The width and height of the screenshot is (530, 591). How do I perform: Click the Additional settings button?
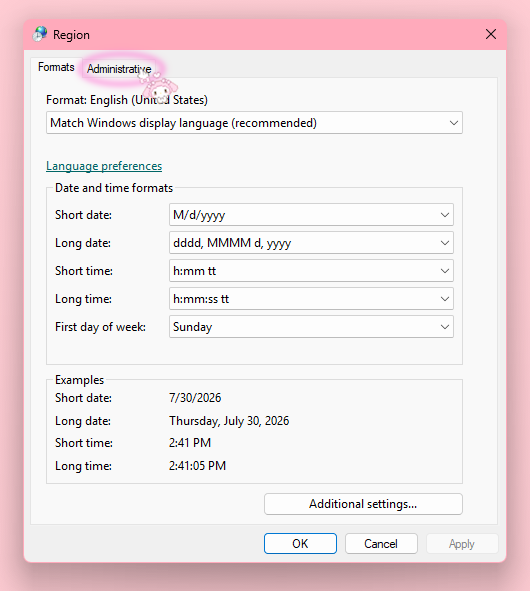tap(363, 504)
